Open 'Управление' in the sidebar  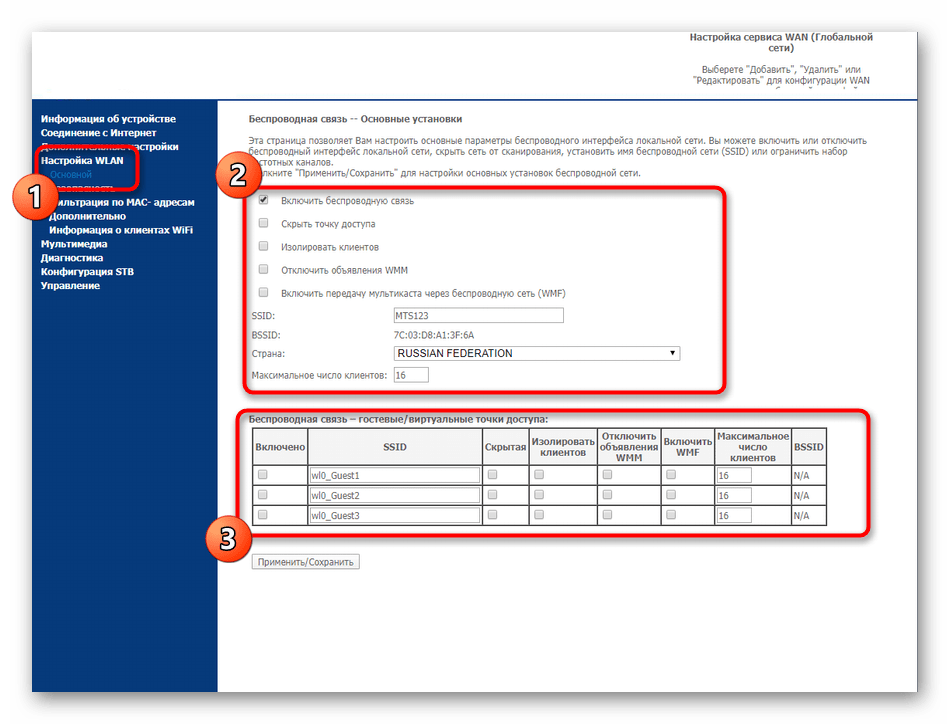point(70,286)
